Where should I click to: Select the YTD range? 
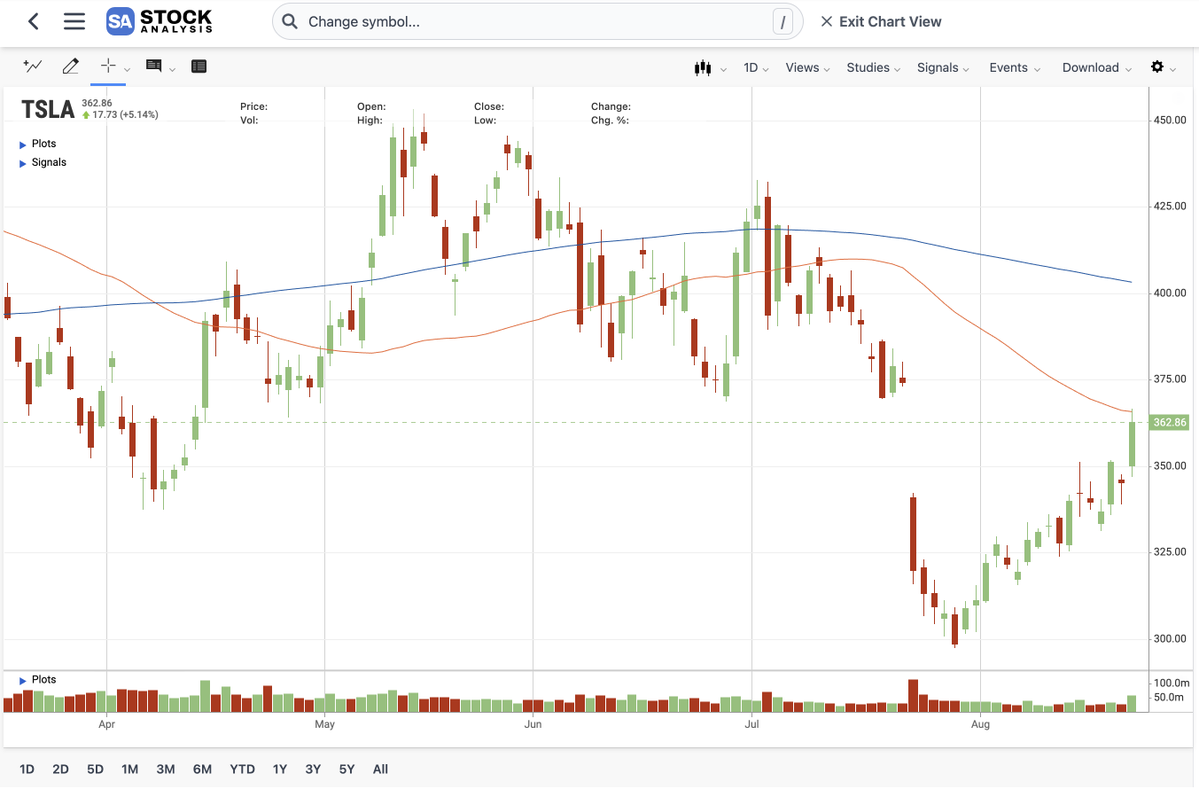[x=242, y=769]
